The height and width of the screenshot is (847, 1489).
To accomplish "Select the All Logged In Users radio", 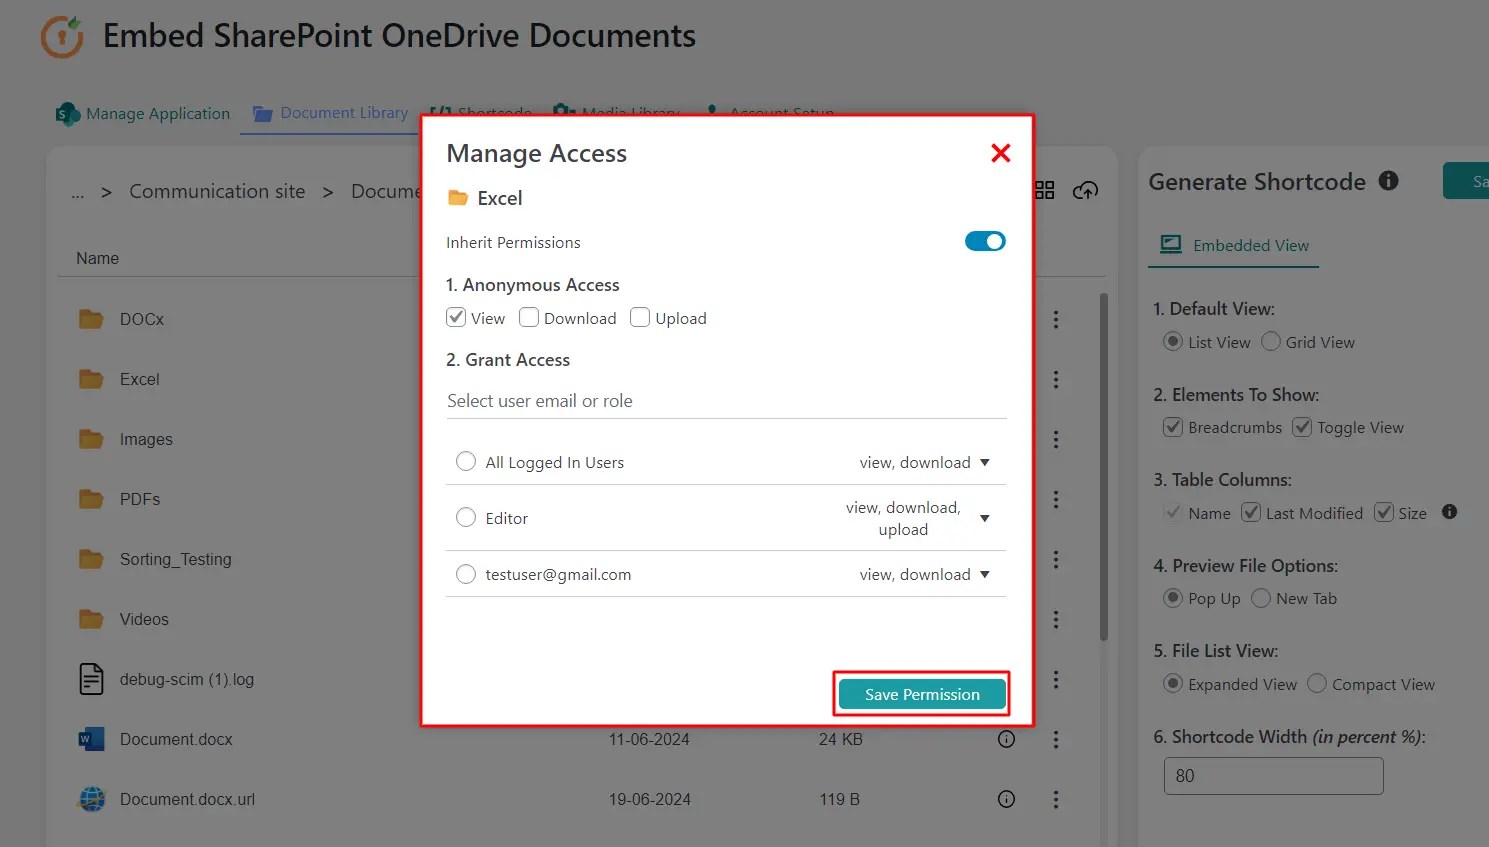I will pos(466,461).
